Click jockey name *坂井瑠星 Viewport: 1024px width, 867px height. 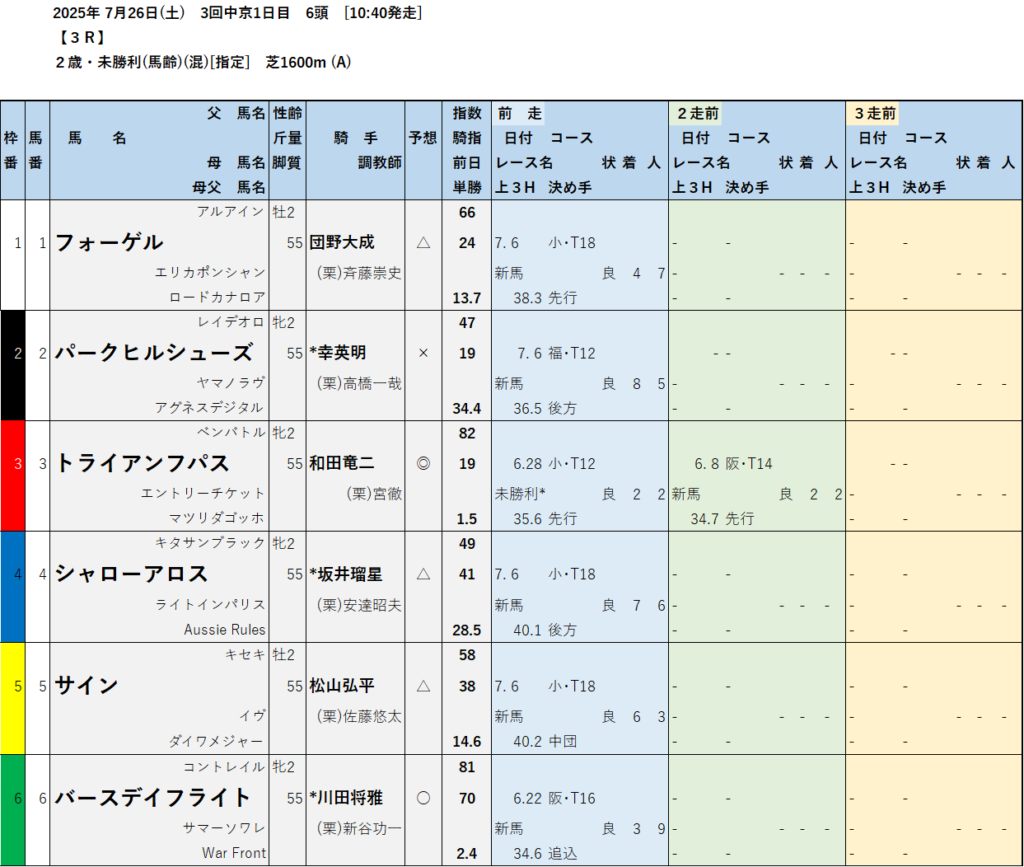[345, 575]
